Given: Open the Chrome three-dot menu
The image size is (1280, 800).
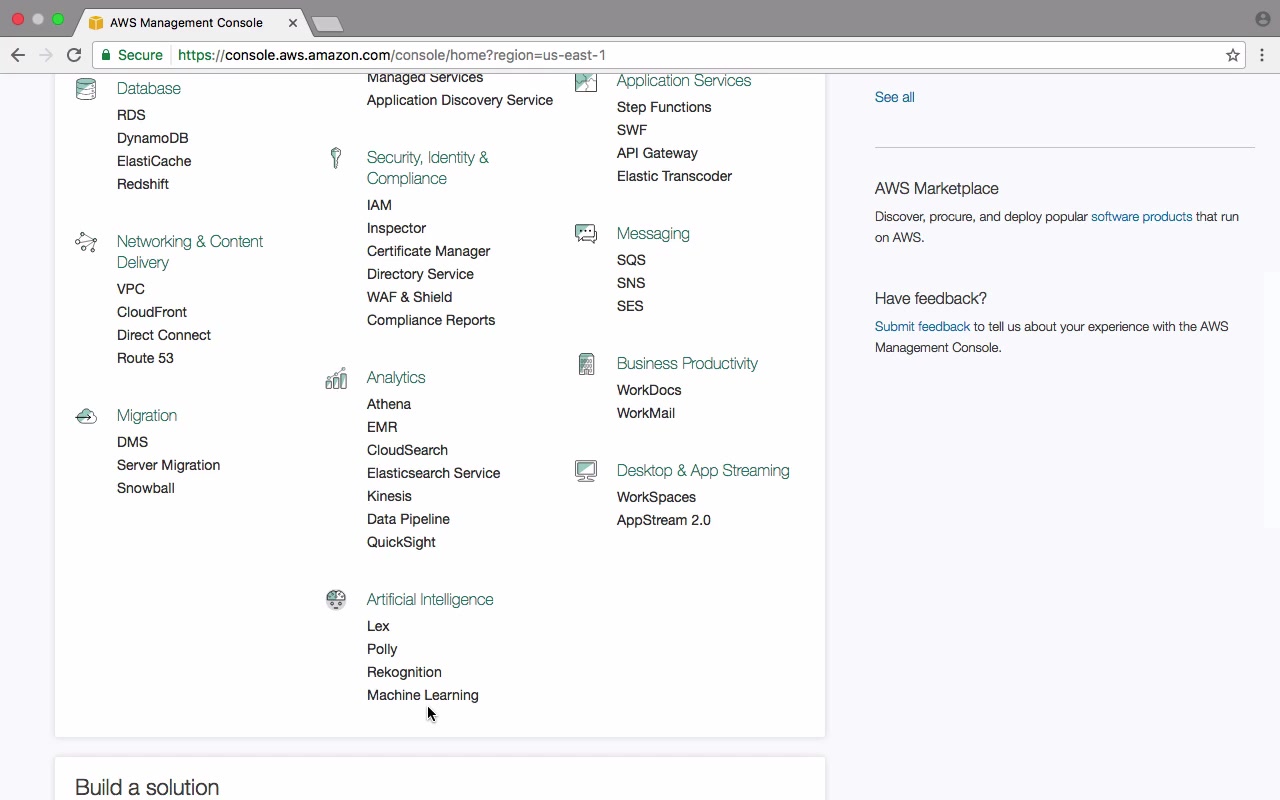Looking at the screenshot, I should (1262, 55).
